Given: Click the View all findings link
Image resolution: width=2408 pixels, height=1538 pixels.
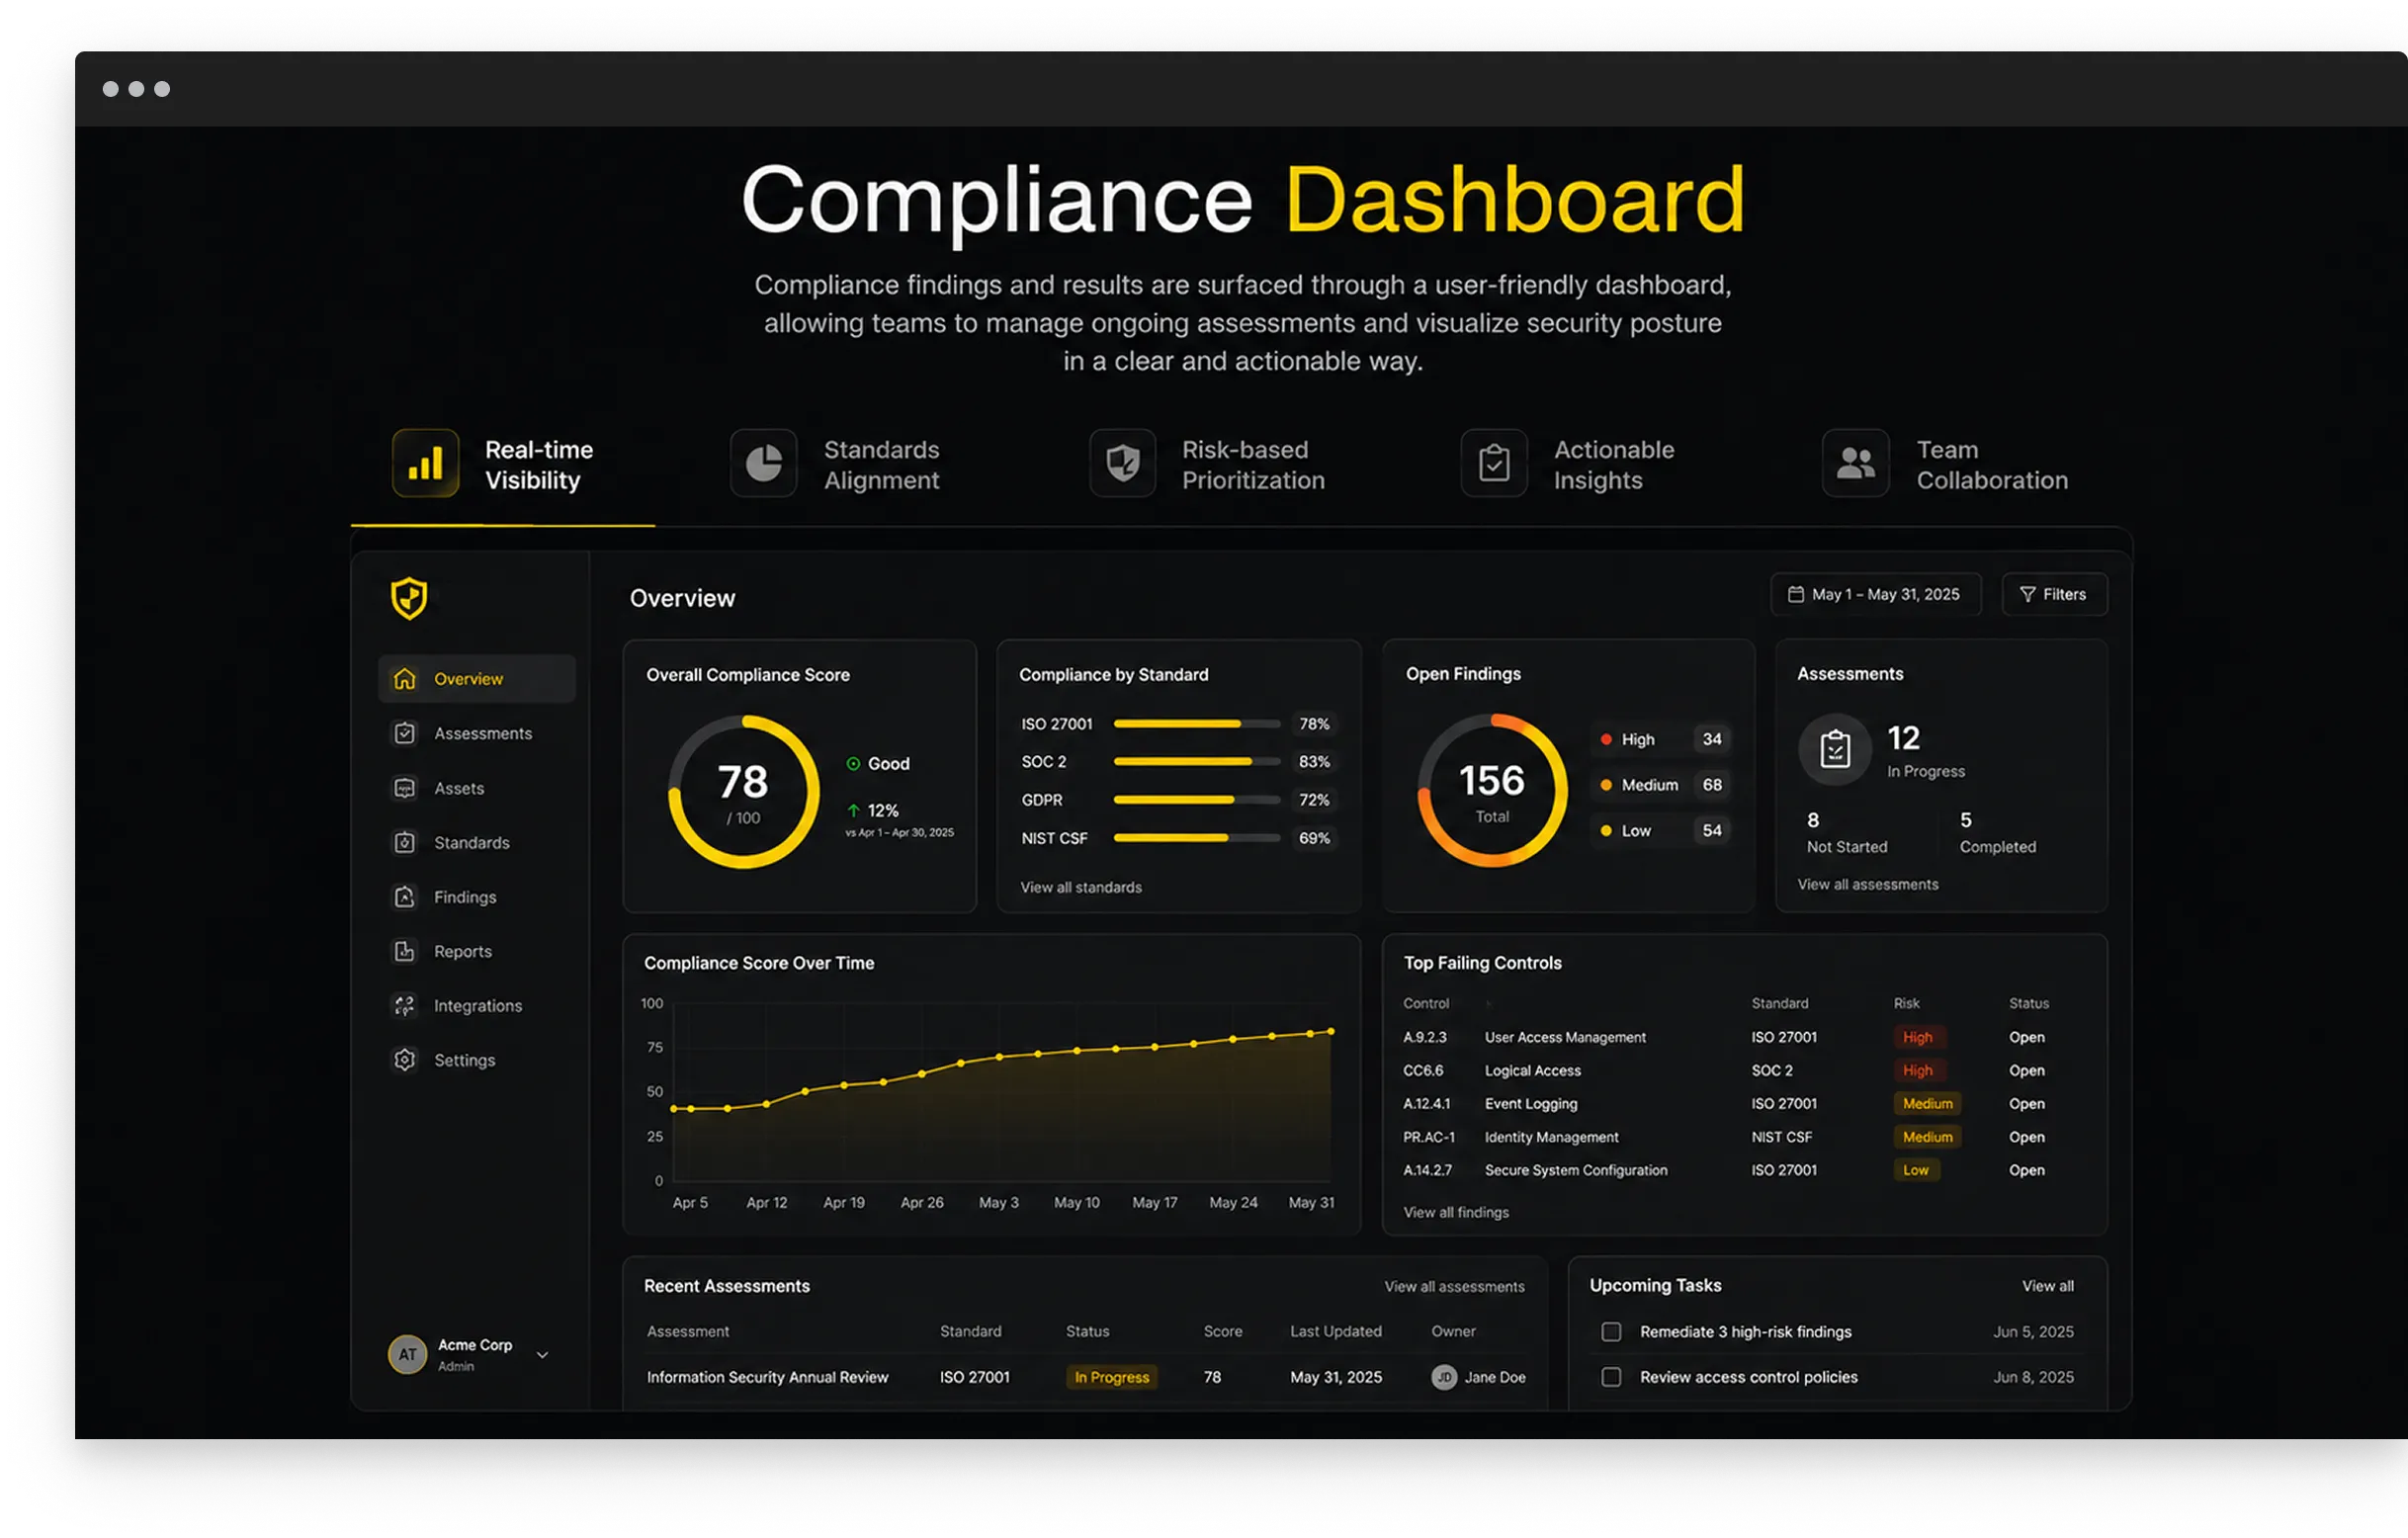Looking at the screenshot, I should (1456, 1212).
